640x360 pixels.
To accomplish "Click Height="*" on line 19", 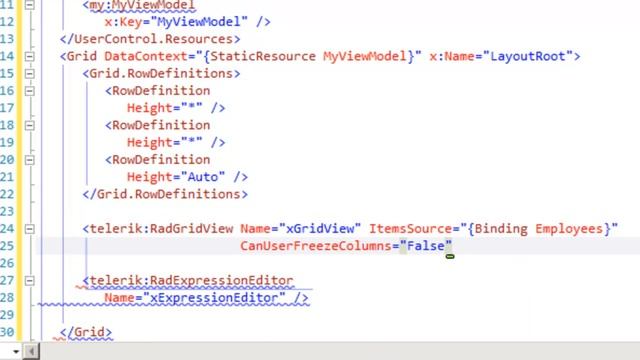I will click(165, 142).
